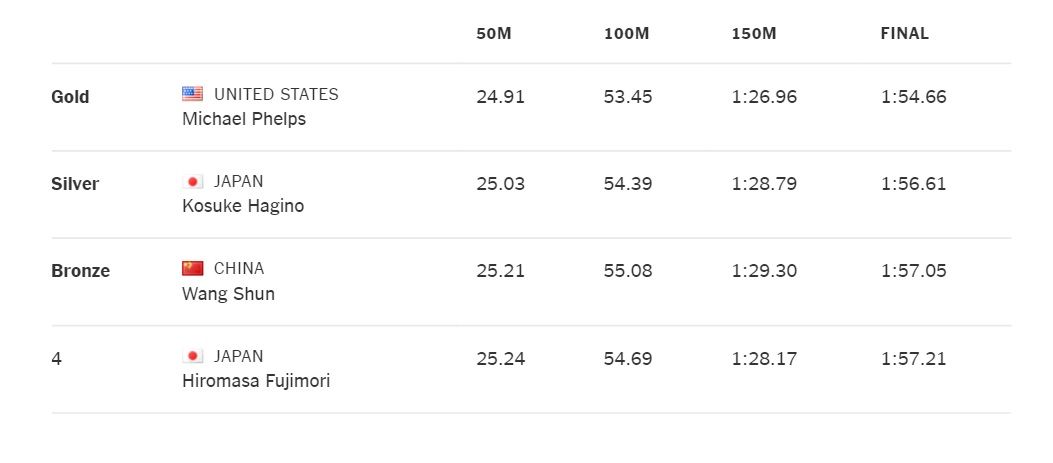This screenshot has height=463, width=1053.
Task: Click the UNITED STATES country label
Action: click(x=276, y=94)
